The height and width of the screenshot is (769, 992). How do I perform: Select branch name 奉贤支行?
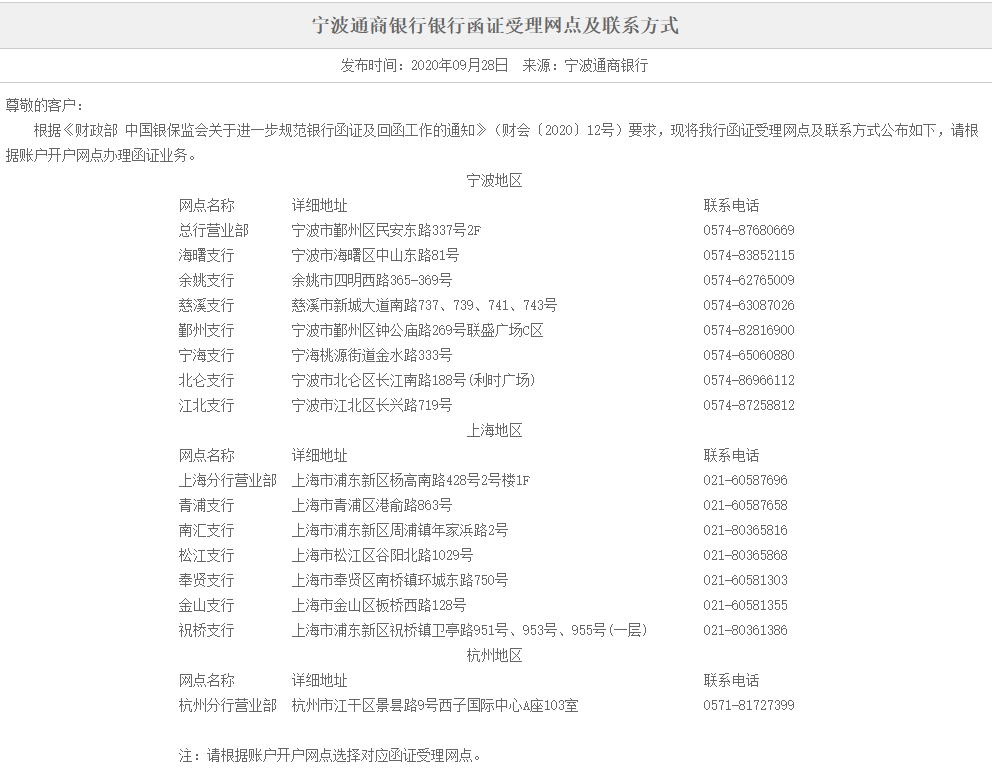click(206, 581)
